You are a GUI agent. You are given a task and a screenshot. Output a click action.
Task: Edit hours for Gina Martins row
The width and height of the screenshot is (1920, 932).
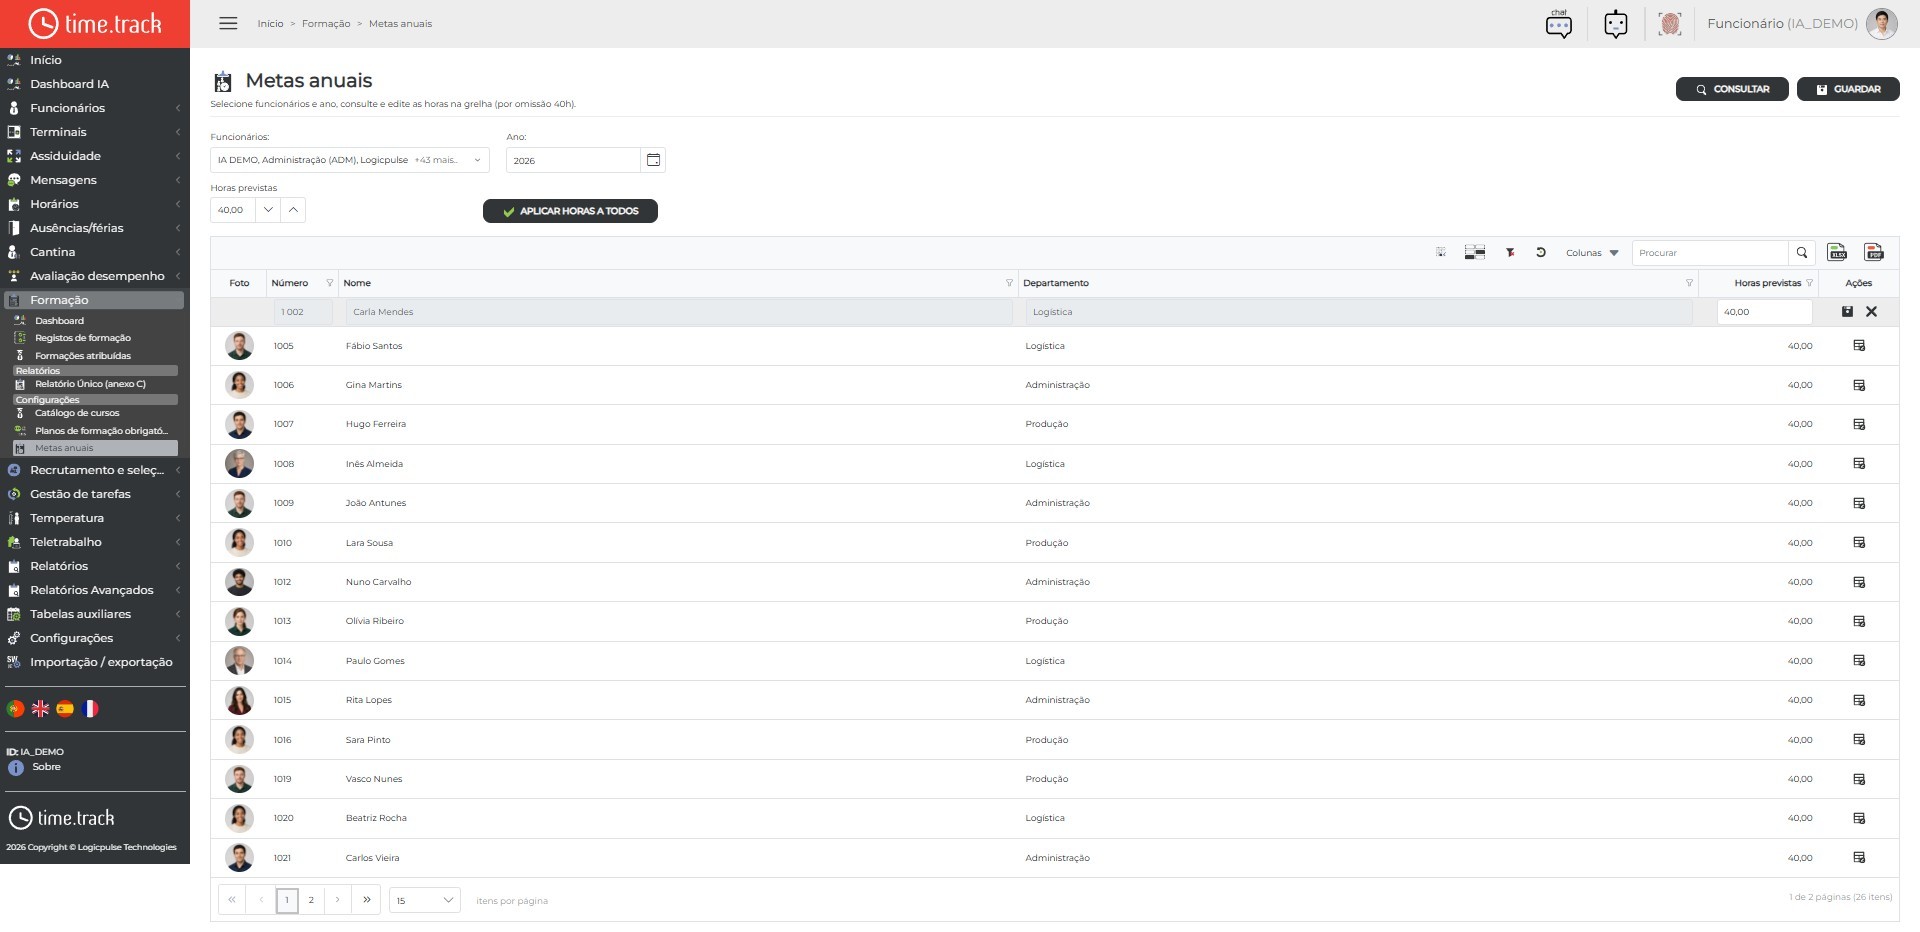coord(1859,385)
